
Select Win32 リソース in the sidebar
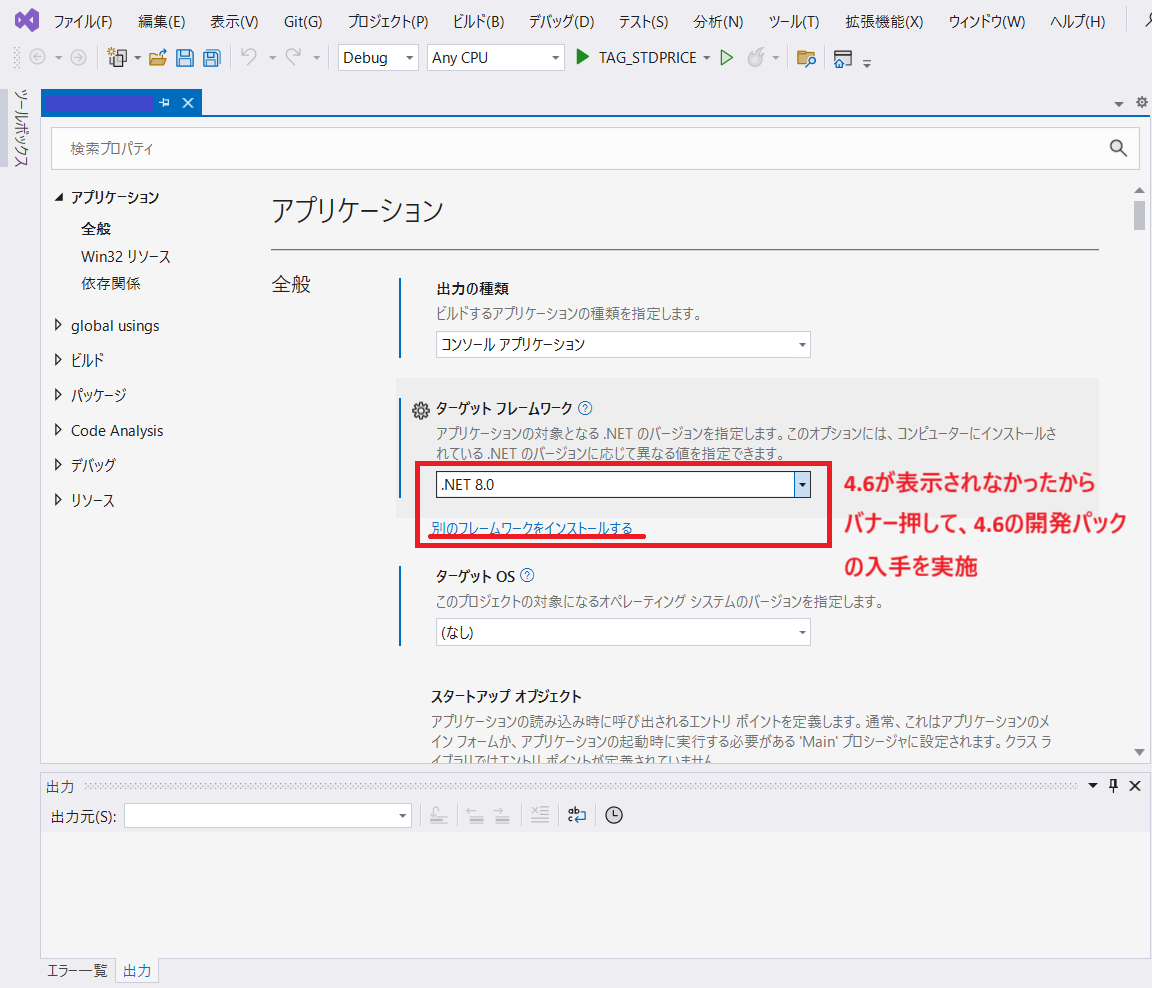coord(126,257)
